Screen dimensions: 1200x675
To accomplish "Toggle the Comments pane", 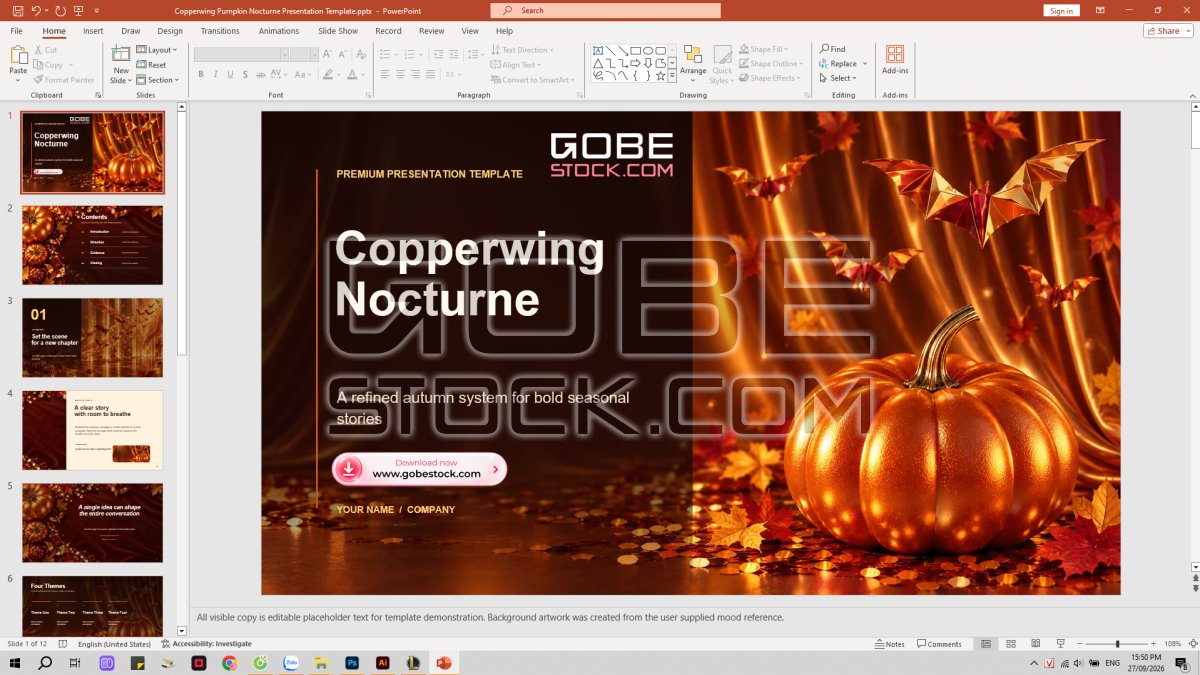I will click(939, 644).
